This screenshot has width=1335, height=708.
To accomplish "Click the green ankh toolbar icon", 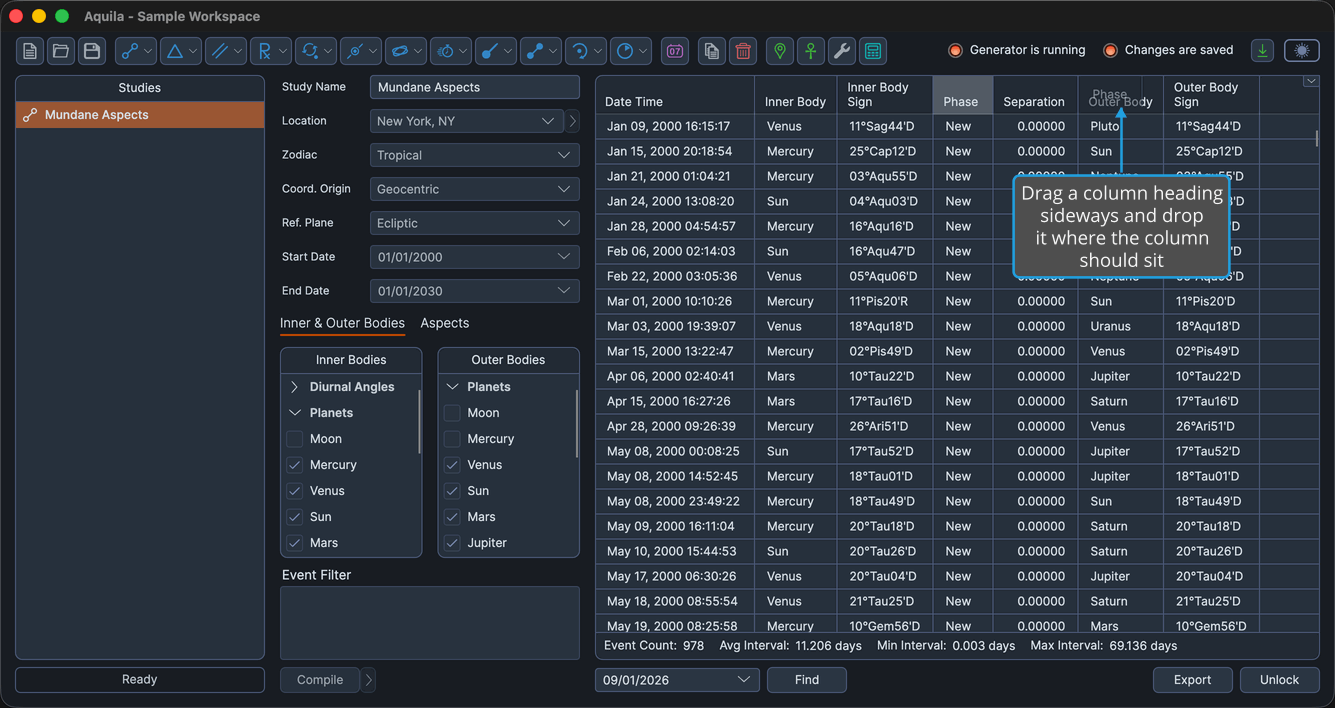I will coord(811,51).
